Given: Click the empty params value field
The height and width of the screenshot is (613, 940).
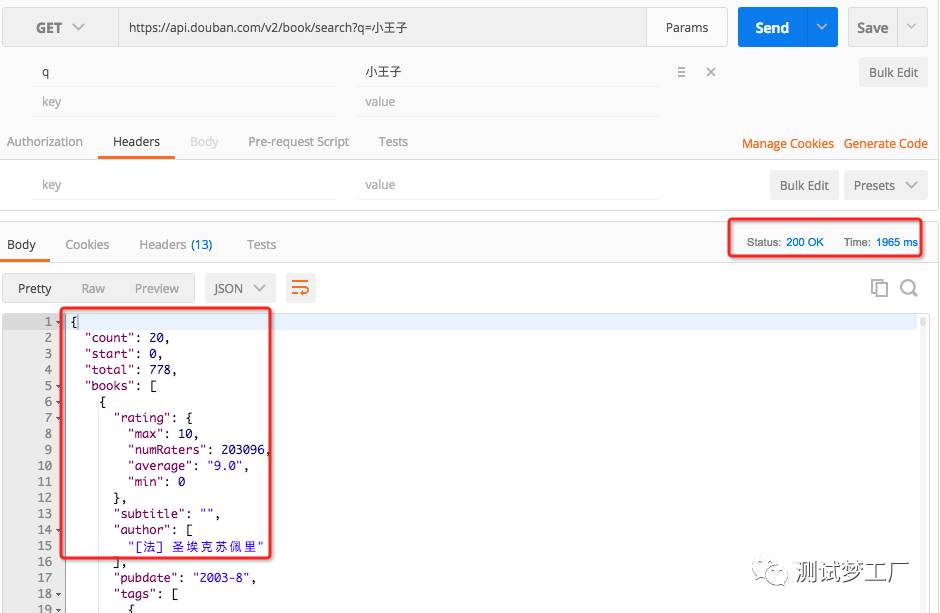Looking at the screenshot, I should click(508, 102).
